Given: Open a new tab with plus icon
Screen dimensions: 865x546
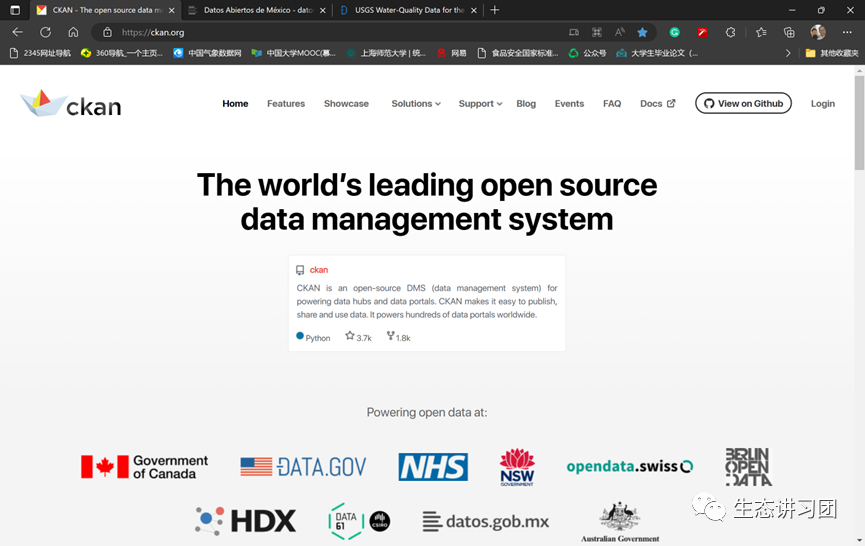Looking at the screenshot, I should pyautogui.click(x=495, y=10).
